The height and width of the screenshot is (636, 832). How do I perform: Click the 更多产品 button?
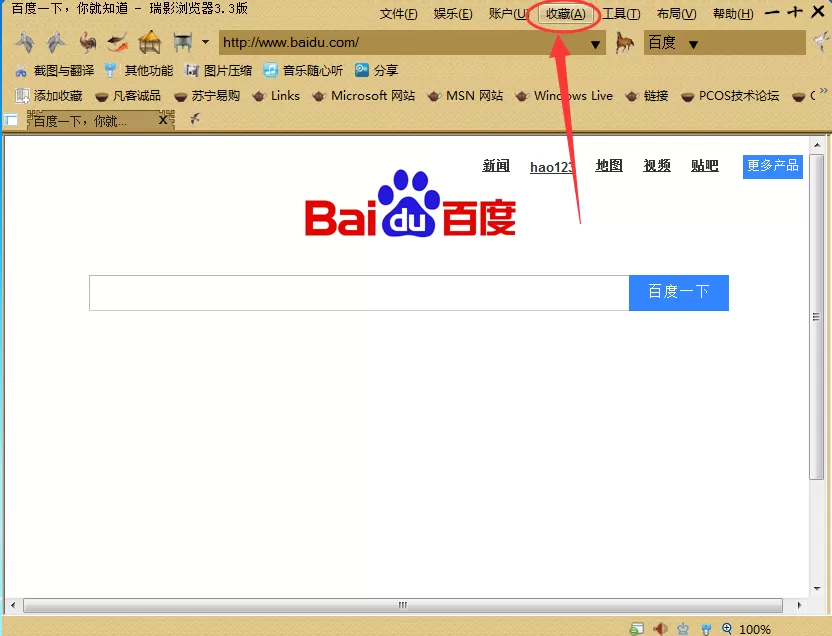773,167
